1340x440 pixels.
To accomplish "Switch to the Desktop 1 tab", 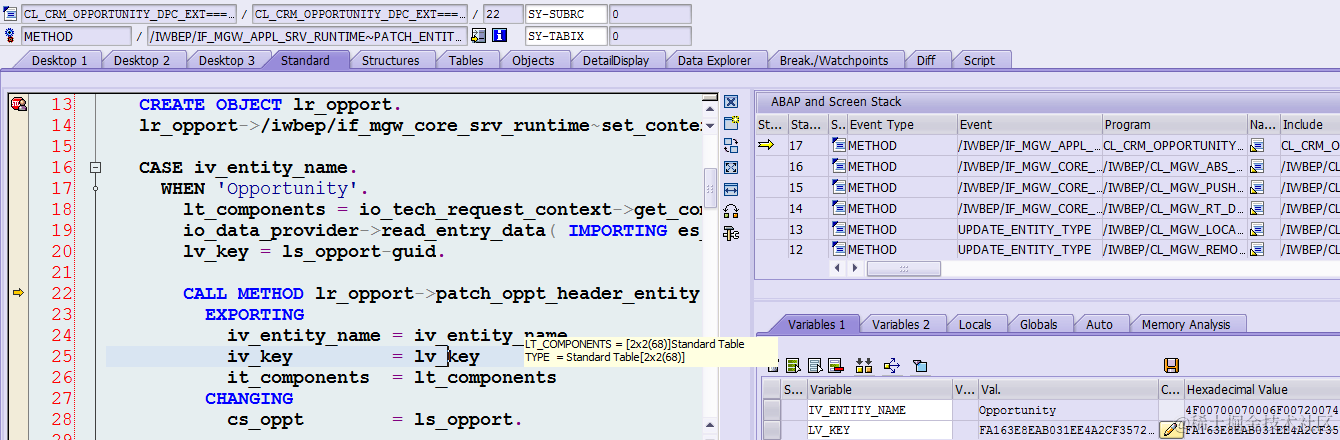I will tap(60, 60).
